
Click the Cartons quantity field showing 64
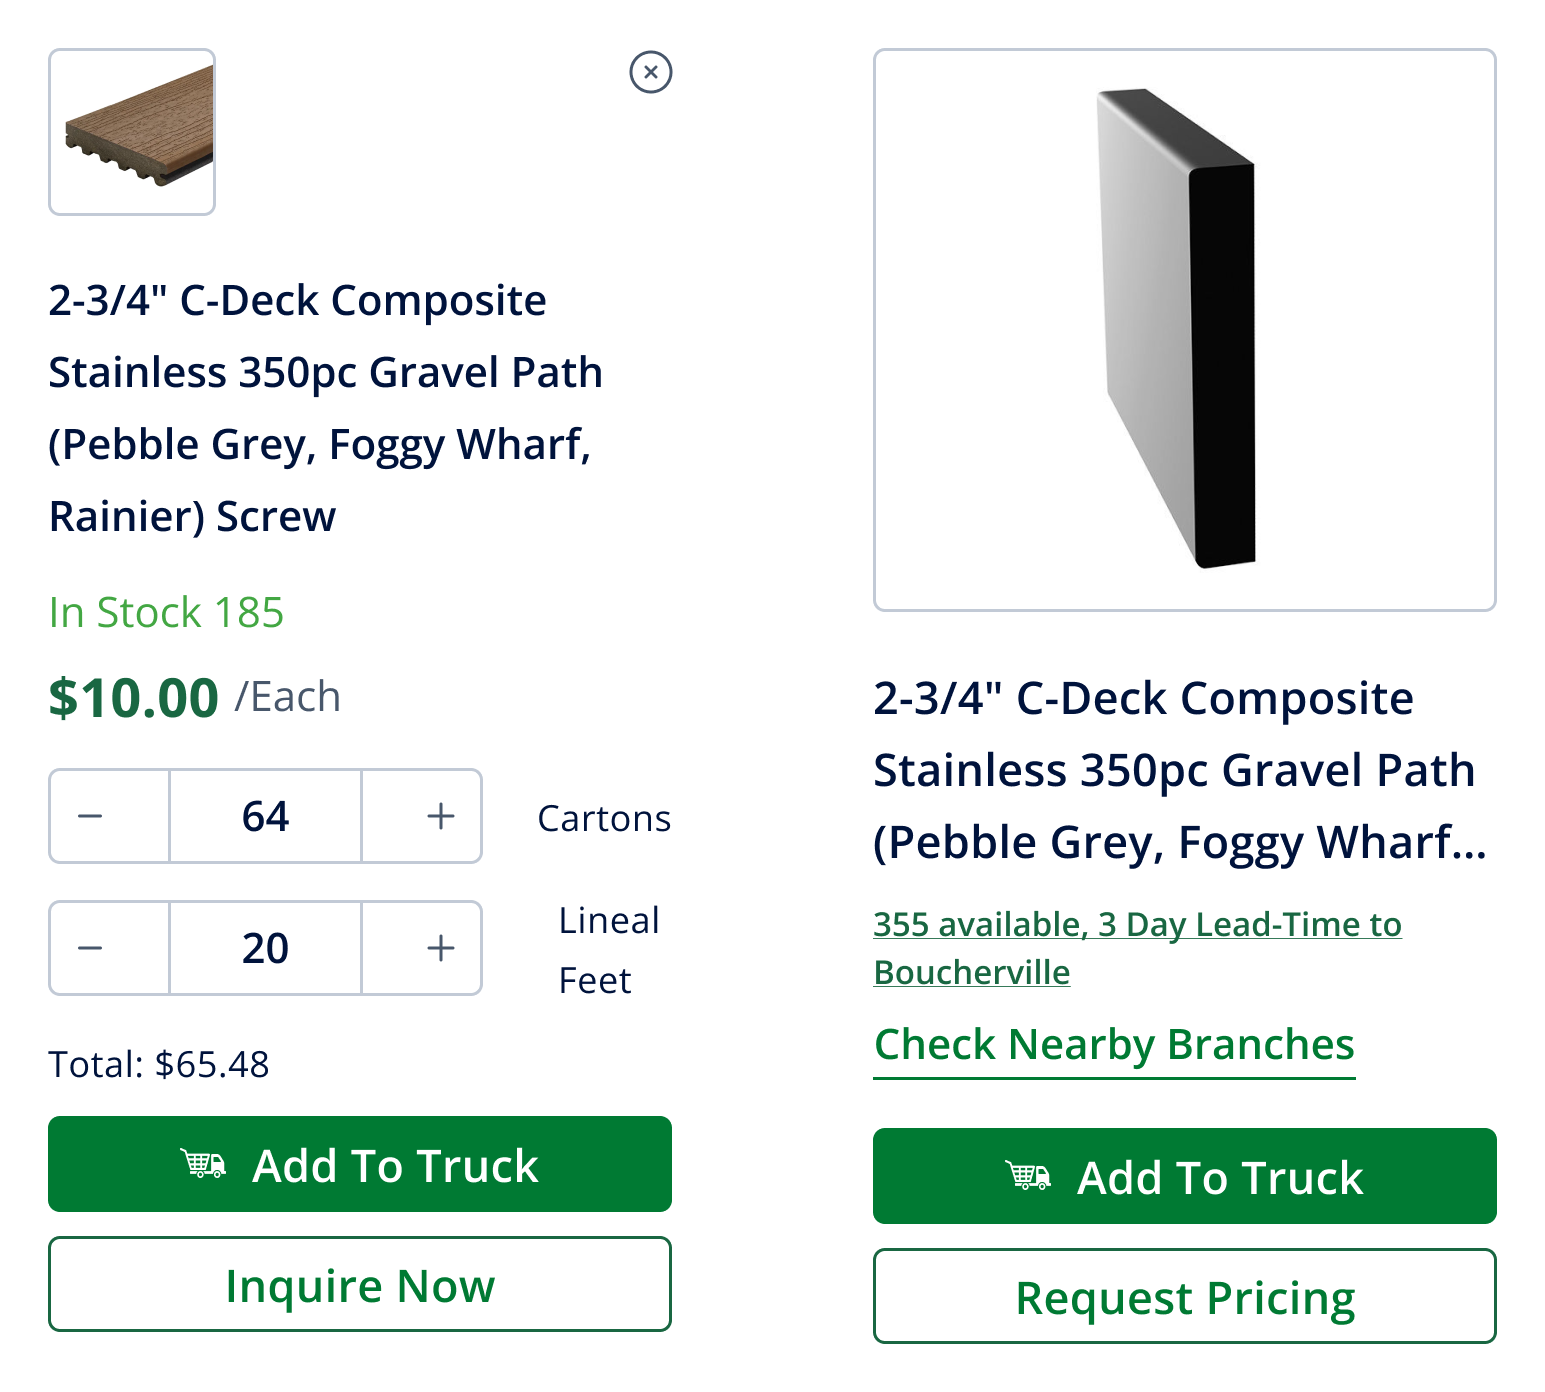[x=265, y=816]
